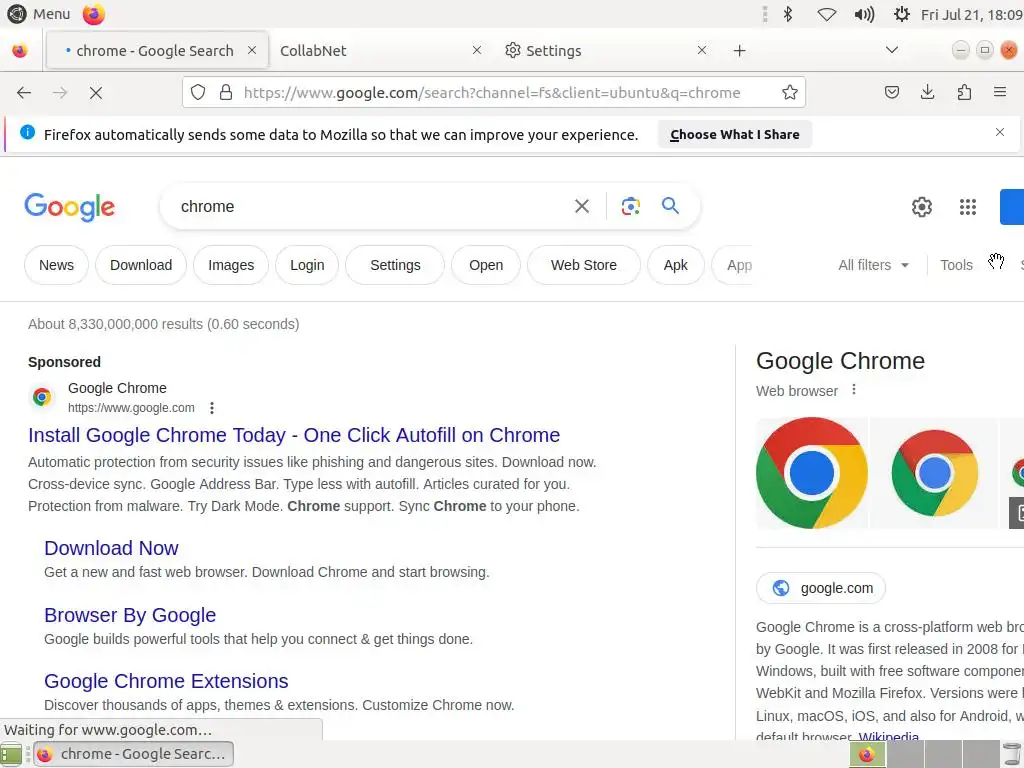Image resolution: width=1024 pixels, height=768 pixels.
Task: Open the Browser By Google sitelink
Action: click(130, 615)
